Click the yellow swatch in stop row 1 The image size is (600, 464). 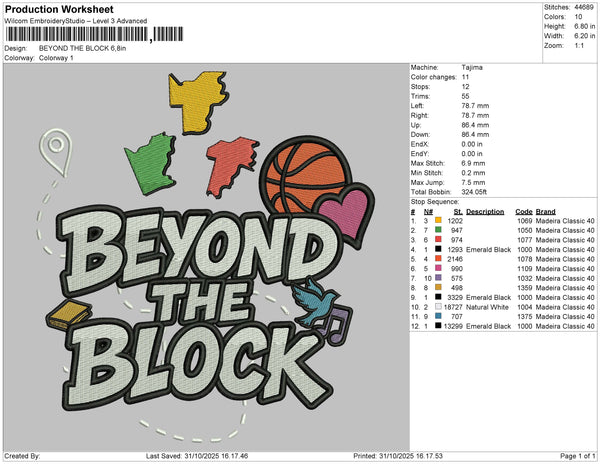pyautogui.click(x=438, y=220)
